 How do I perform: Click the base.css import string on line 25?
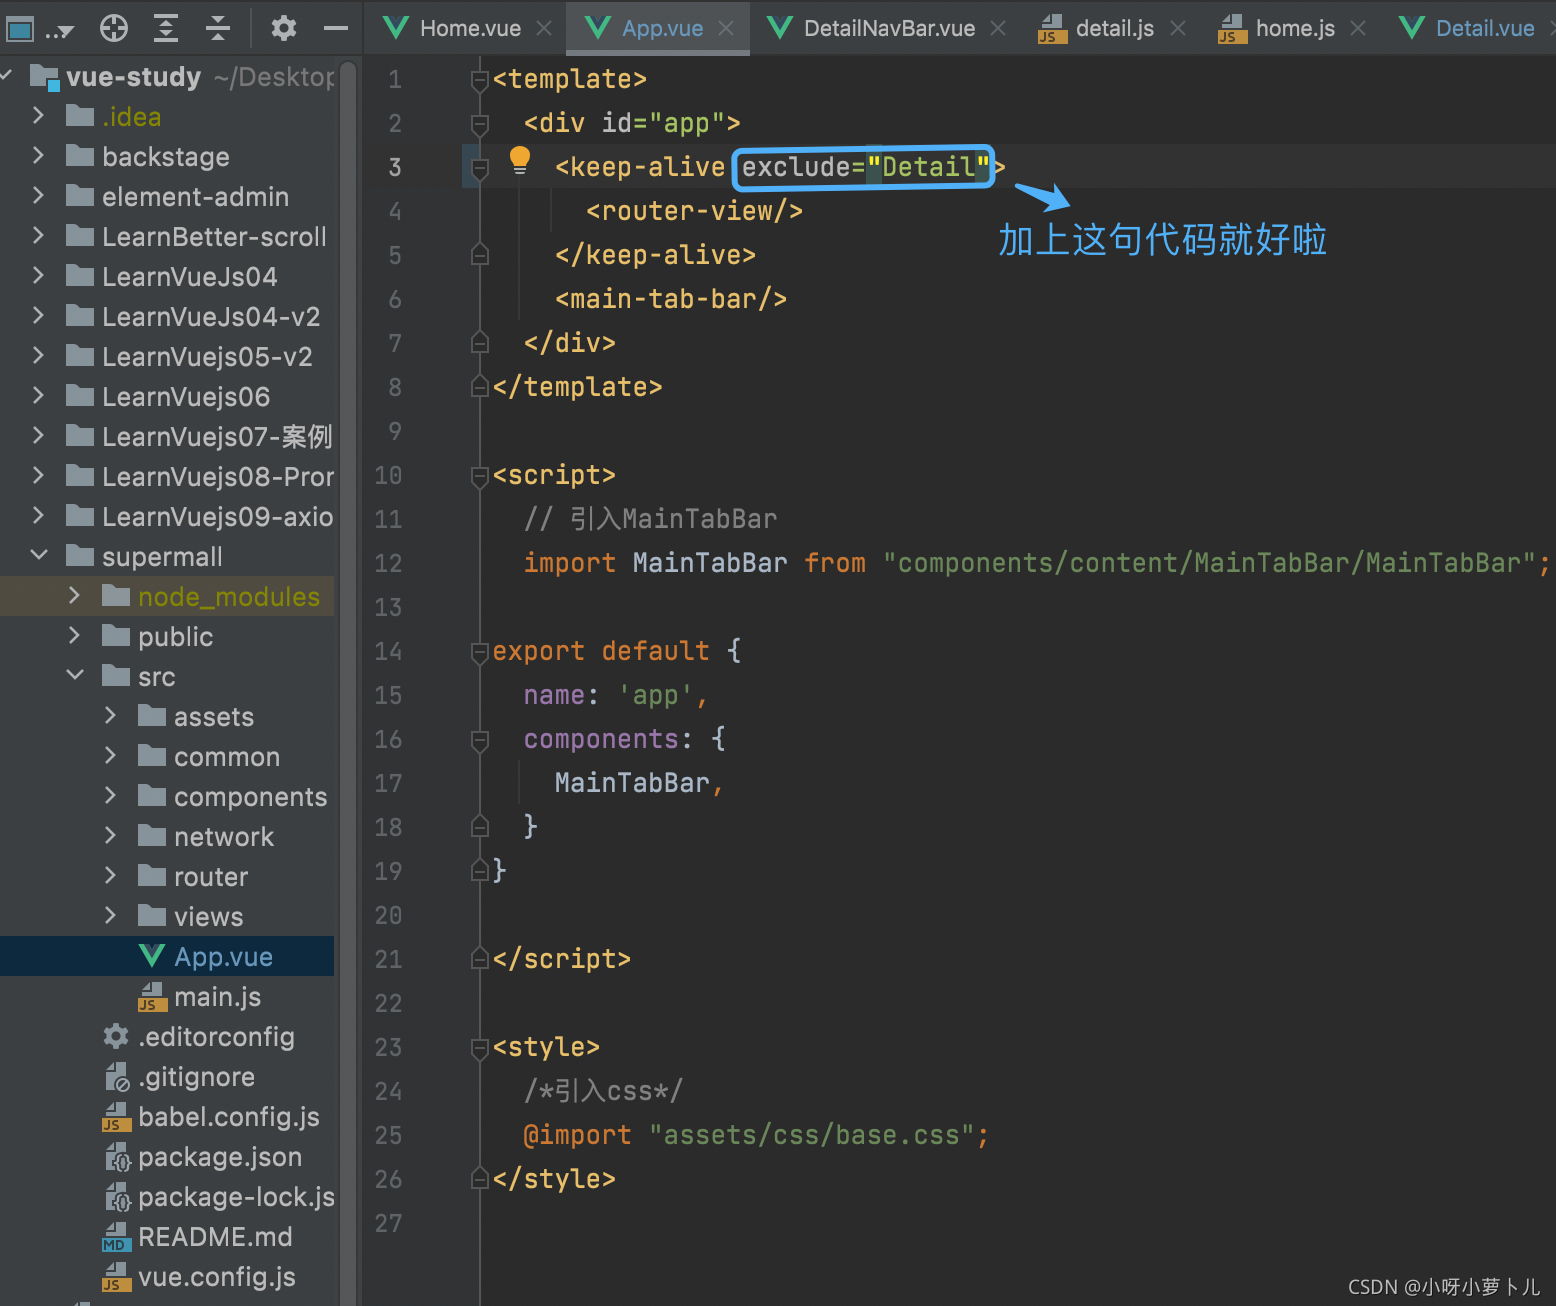coord(811,1135)
